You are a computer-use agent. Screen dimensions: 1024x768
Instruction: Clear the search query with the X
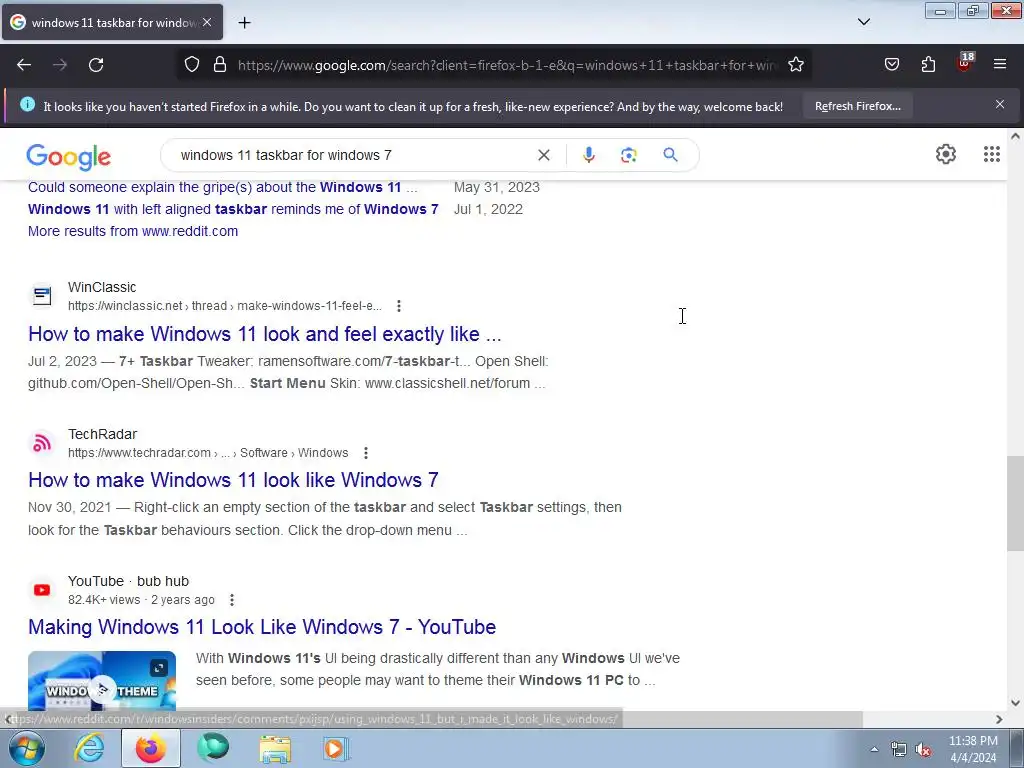pyautogui.click(x=543, y=155)
